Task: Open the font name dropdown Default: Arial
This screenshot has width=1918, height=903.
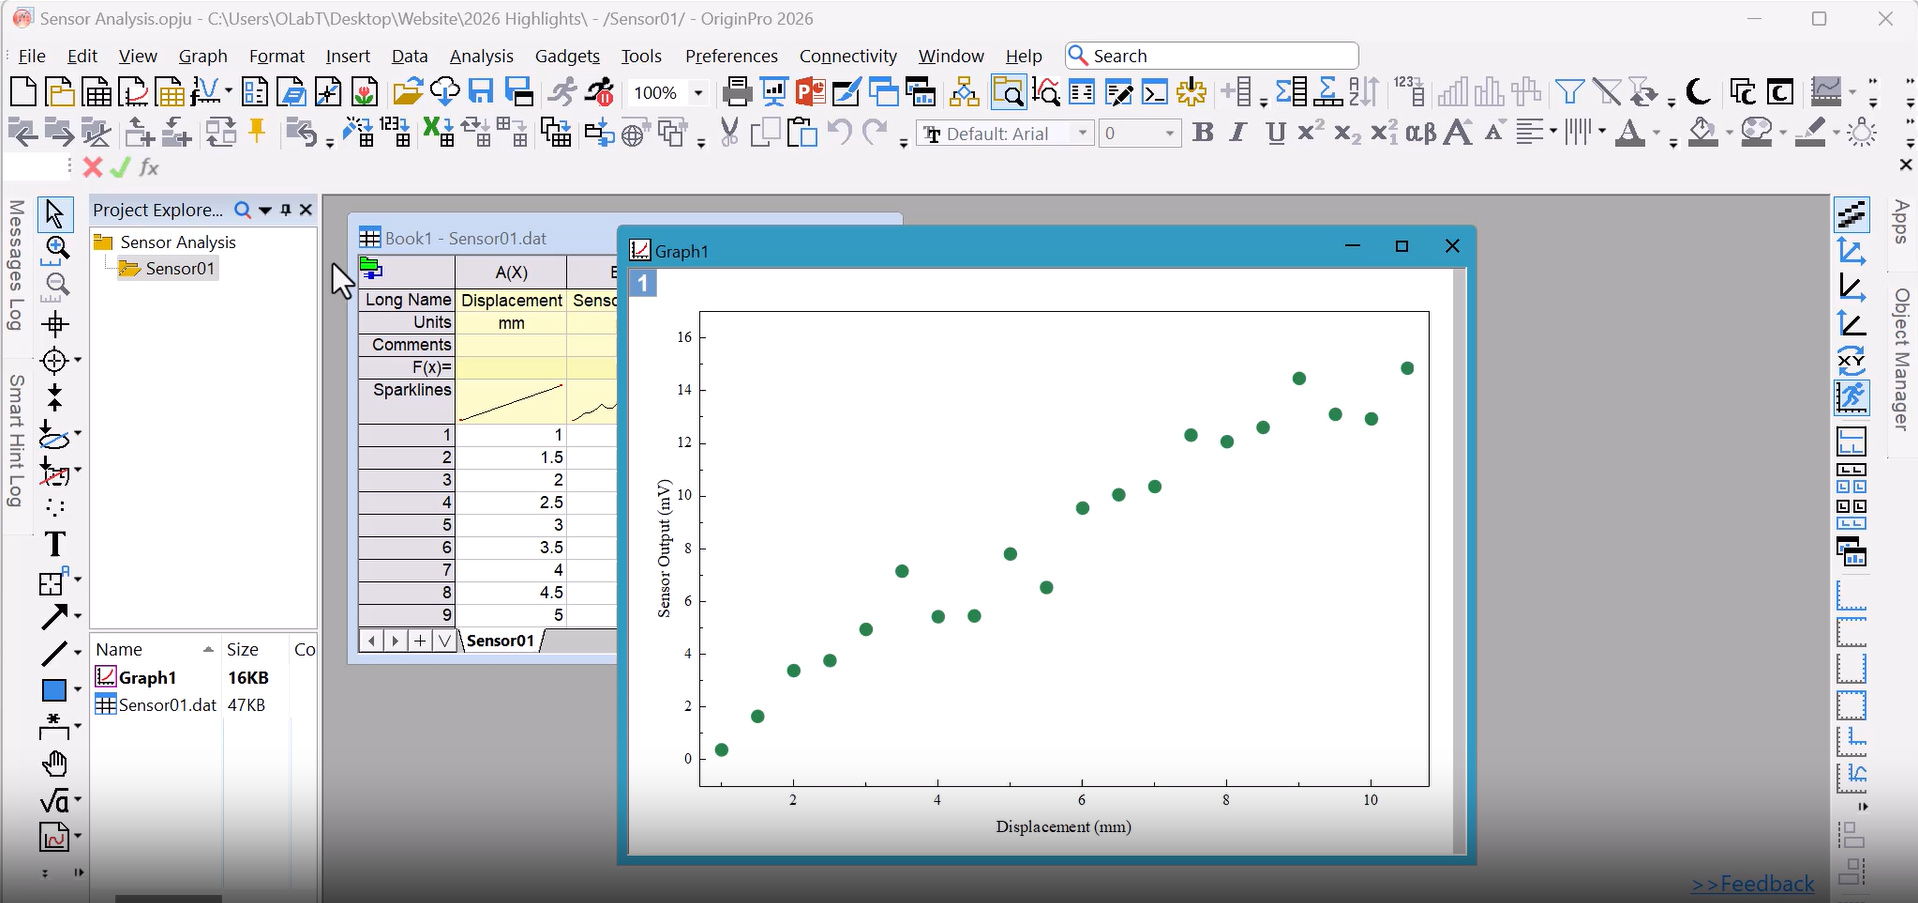Action: point(1082,134)
